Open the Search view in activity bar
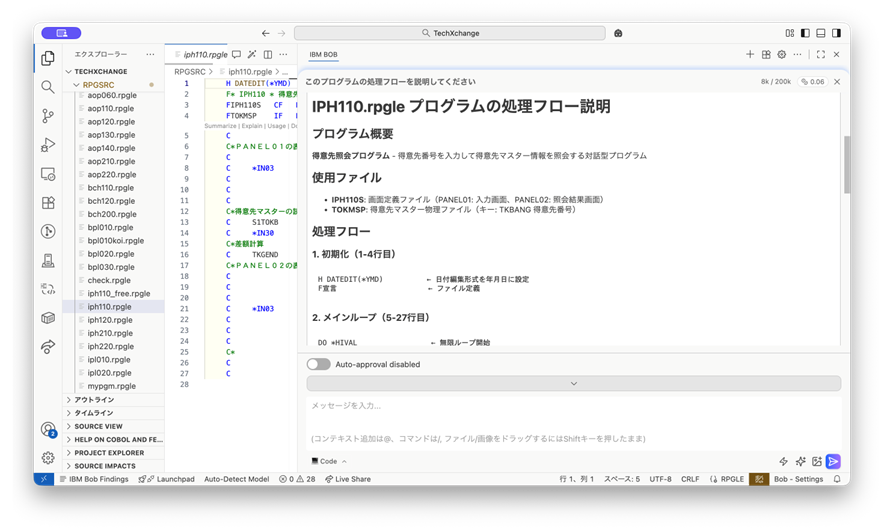The height and width of the screenshot is (530, 884). 48,87
